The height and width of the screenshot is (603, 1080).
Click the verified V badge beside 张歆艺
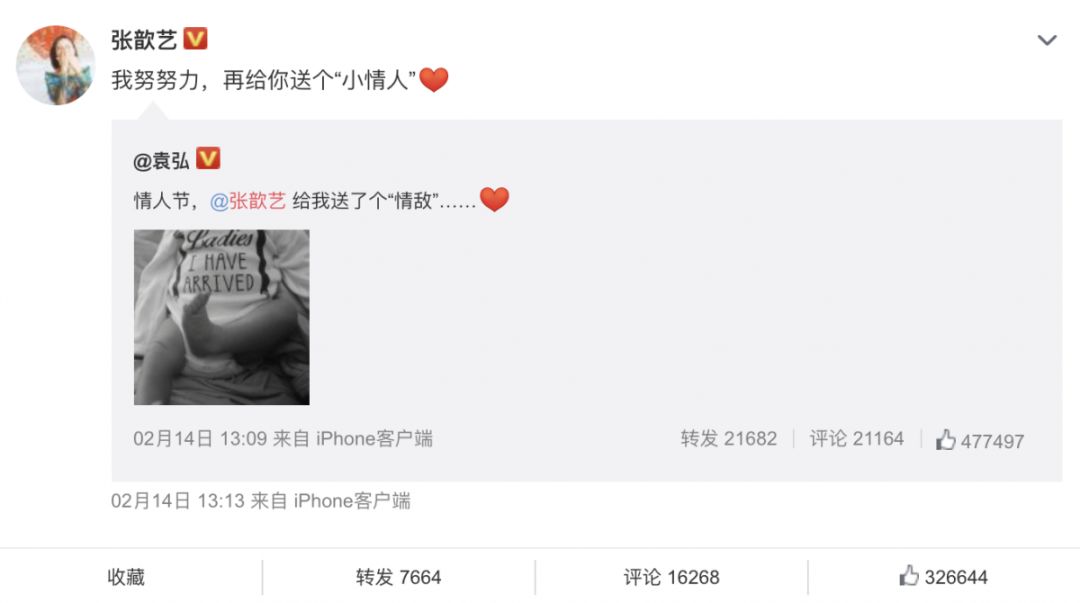pos(196,39)
